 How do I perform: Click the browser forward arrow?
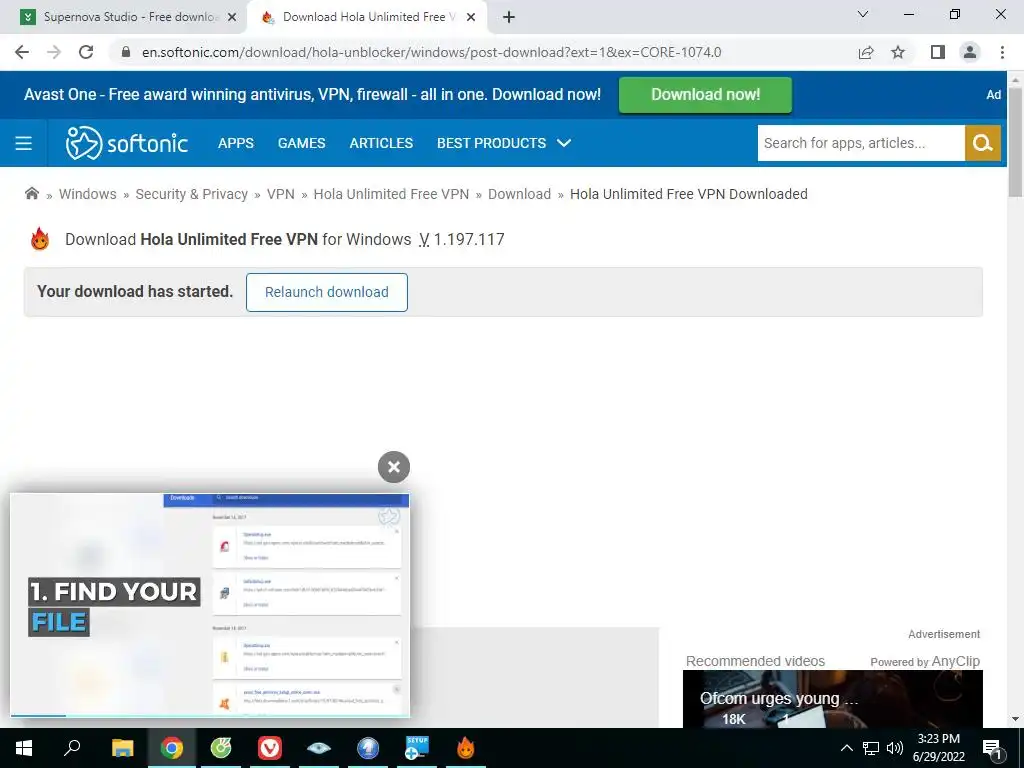54,52
